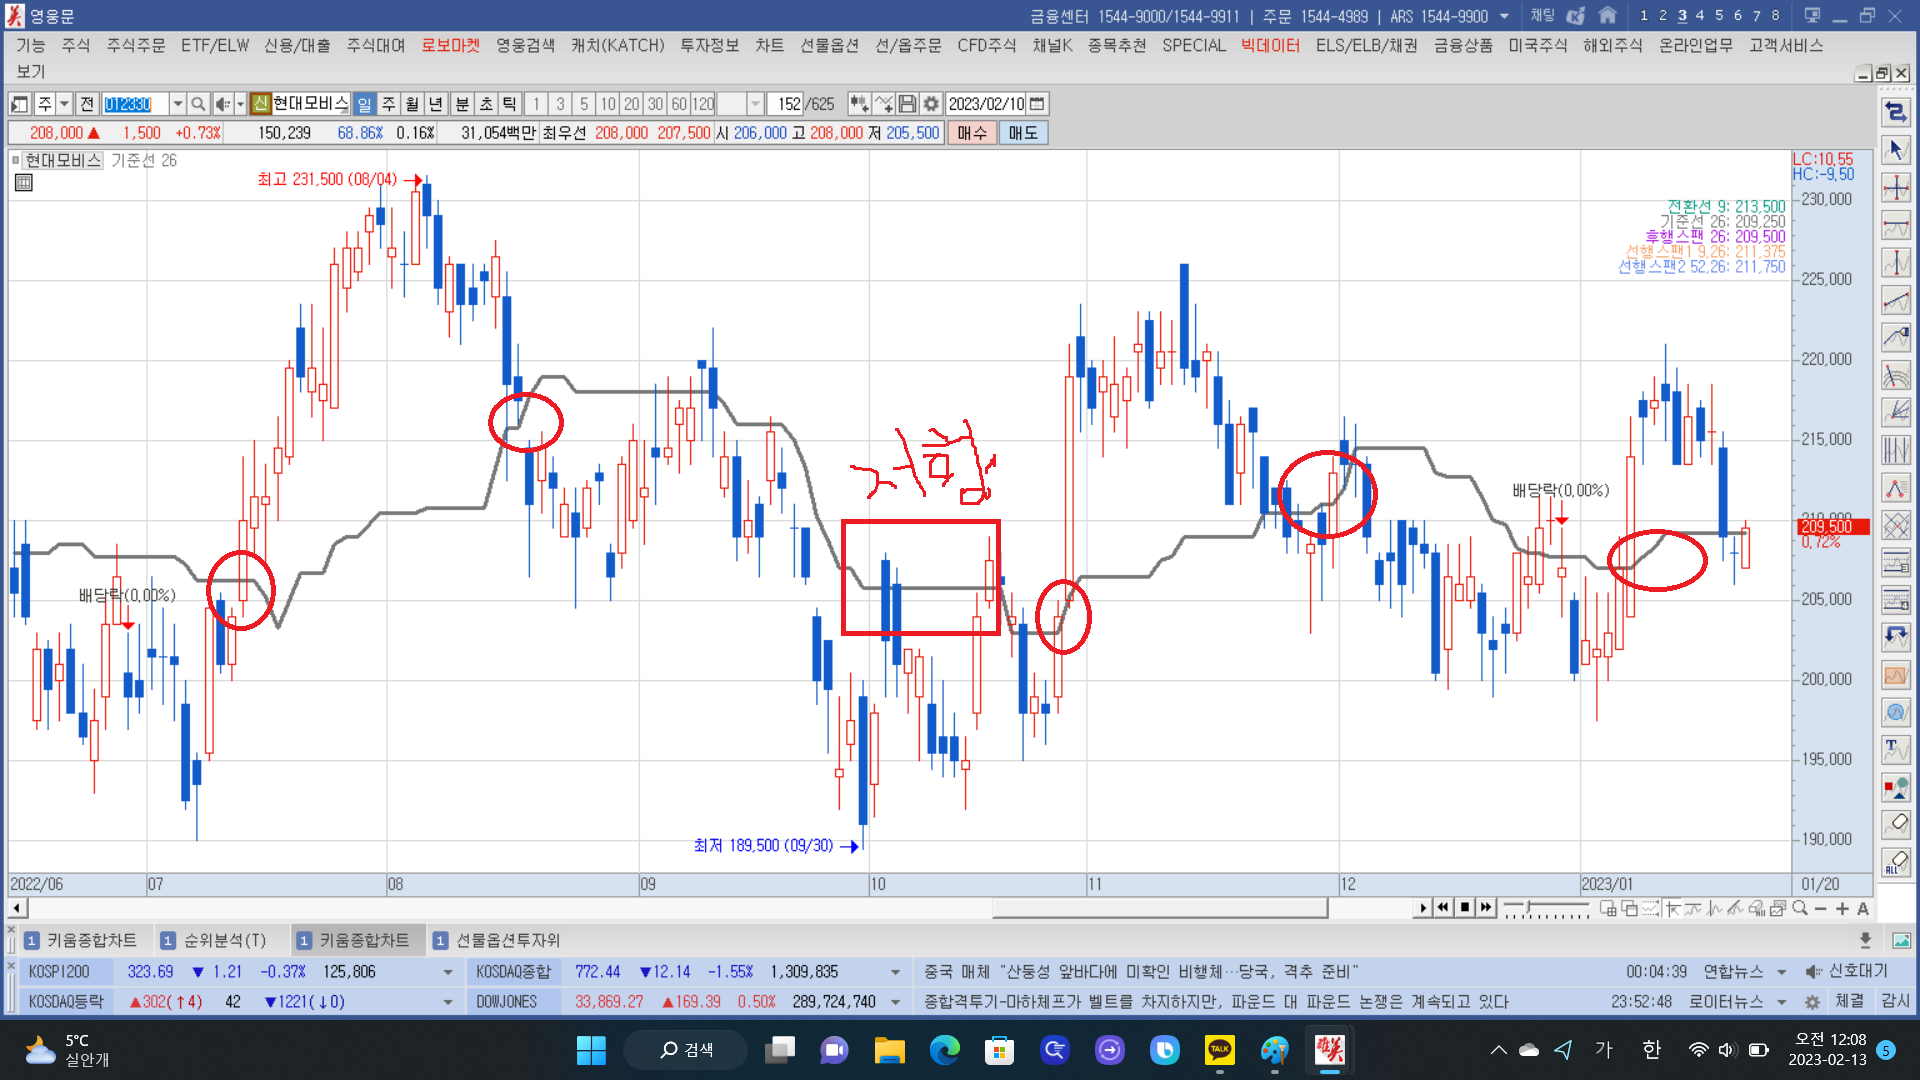Toggle the daily (일) chart period button
The width and height of the screenshot is (1920, 1080).
coord(364,104)
